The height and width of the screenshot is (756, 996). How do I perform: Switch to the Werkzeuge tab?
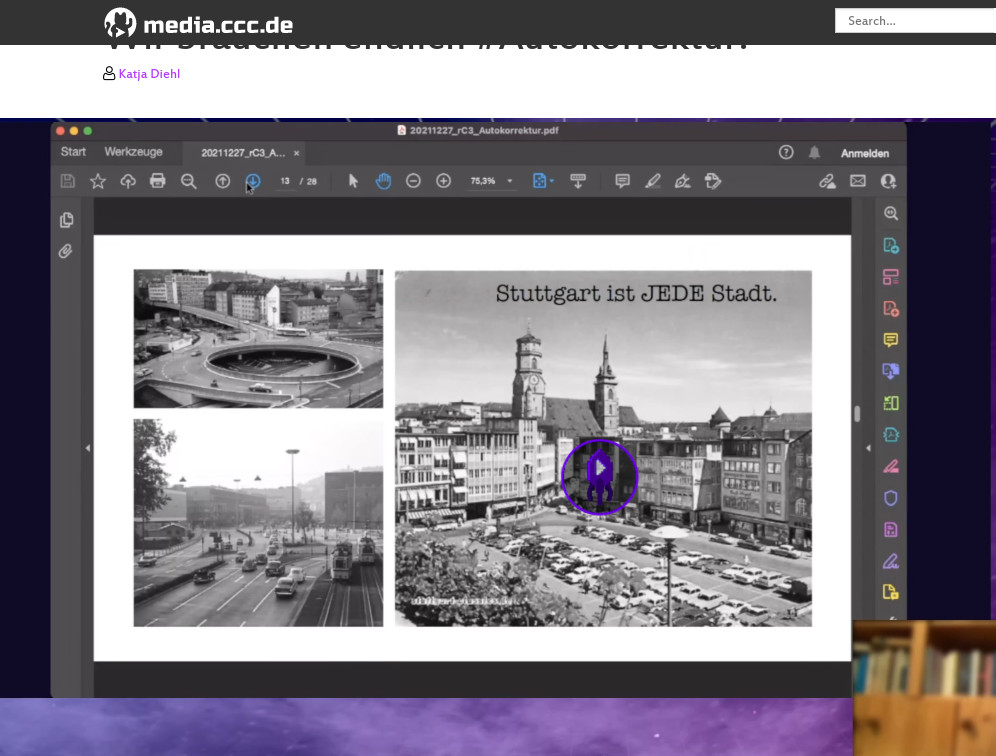click(x=133, y=152)
